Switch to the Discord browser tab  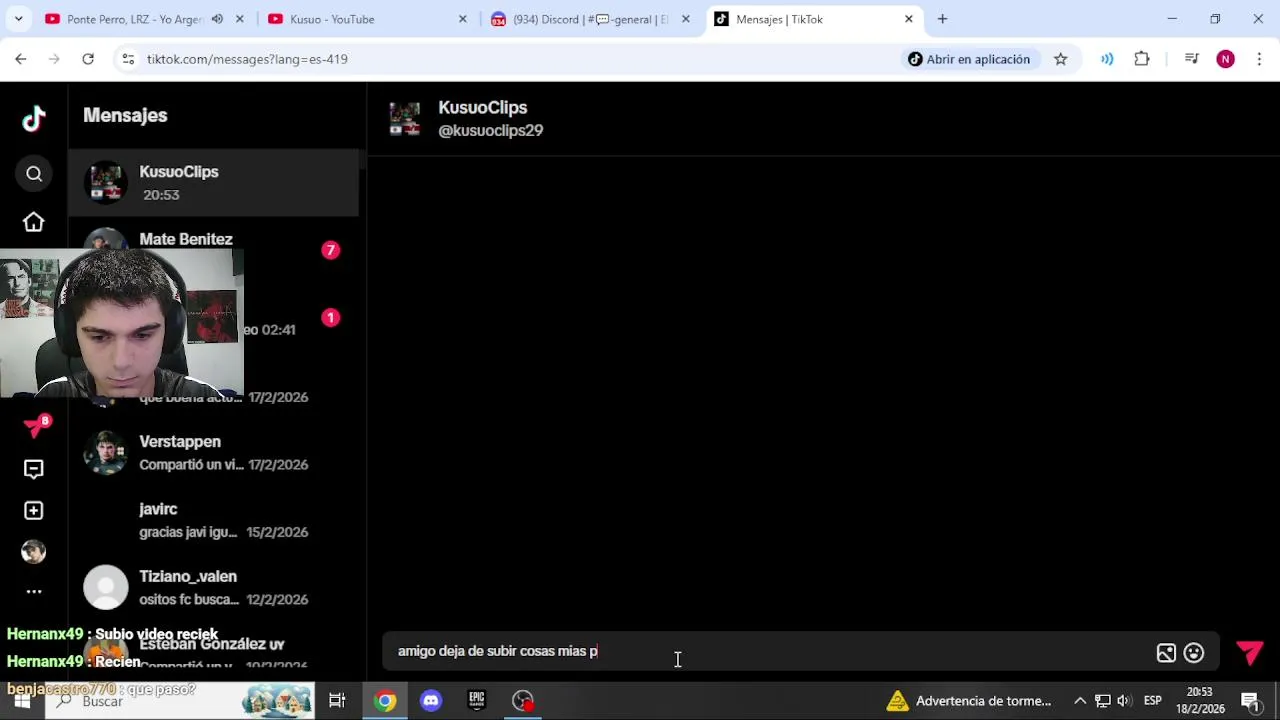tap(589, 19)
